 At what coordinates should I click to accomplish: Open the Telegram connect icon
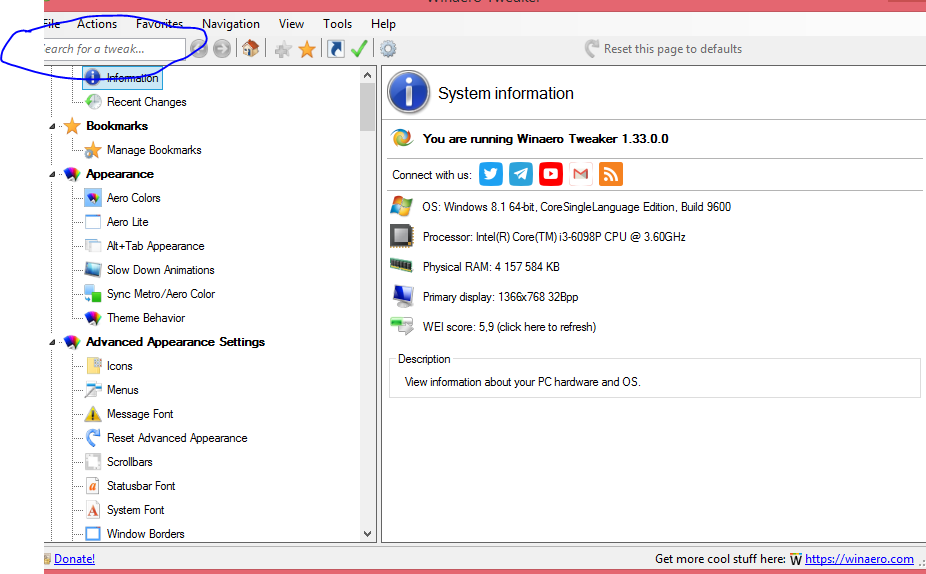click(521, 174)
